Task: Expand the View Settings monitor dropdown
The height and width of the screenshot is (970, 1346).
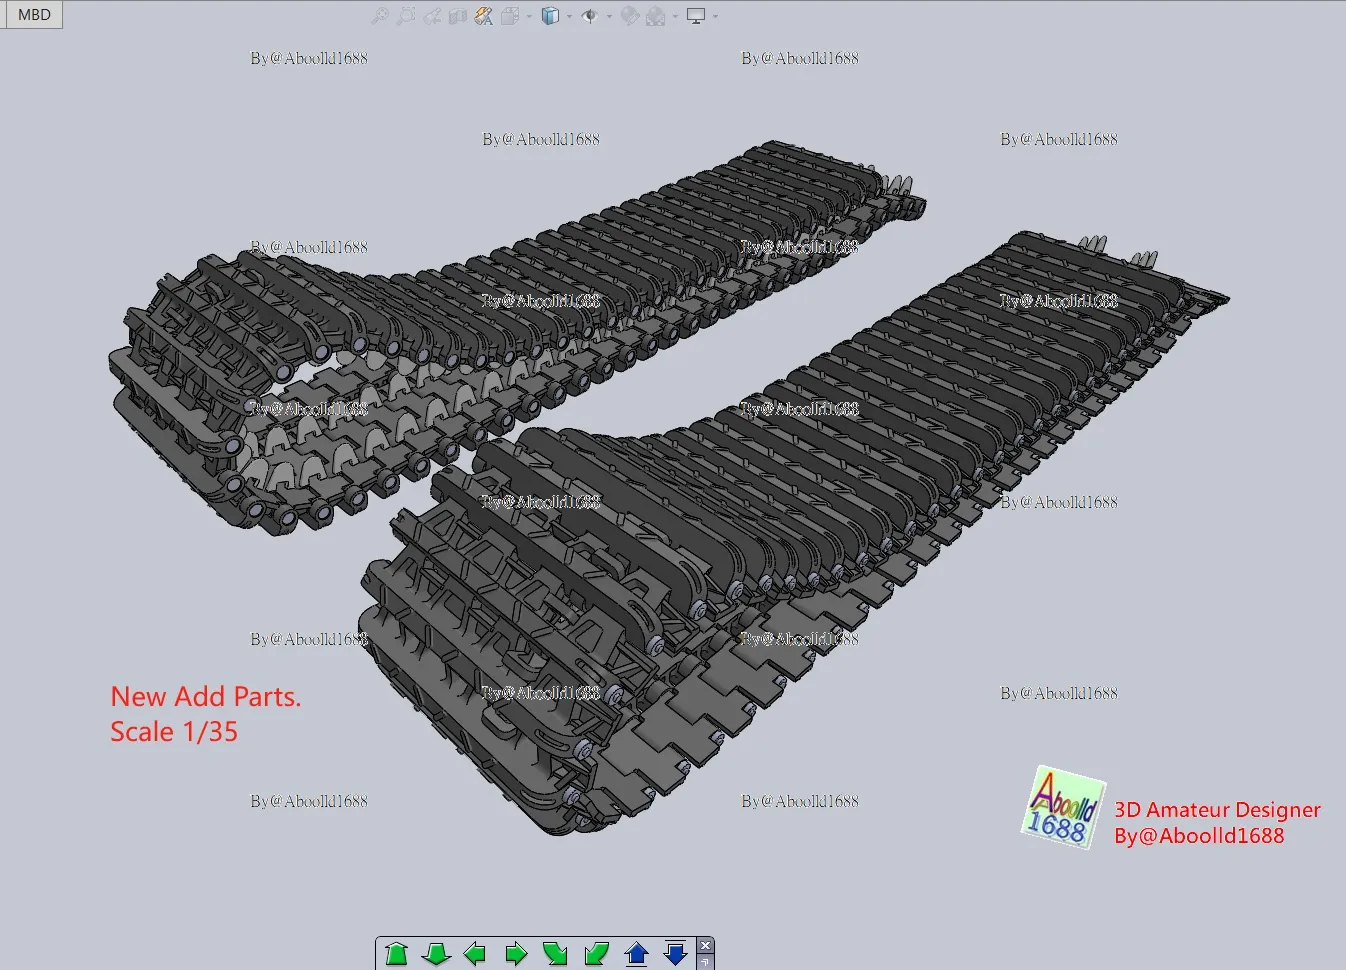Action: pos(715,16)
